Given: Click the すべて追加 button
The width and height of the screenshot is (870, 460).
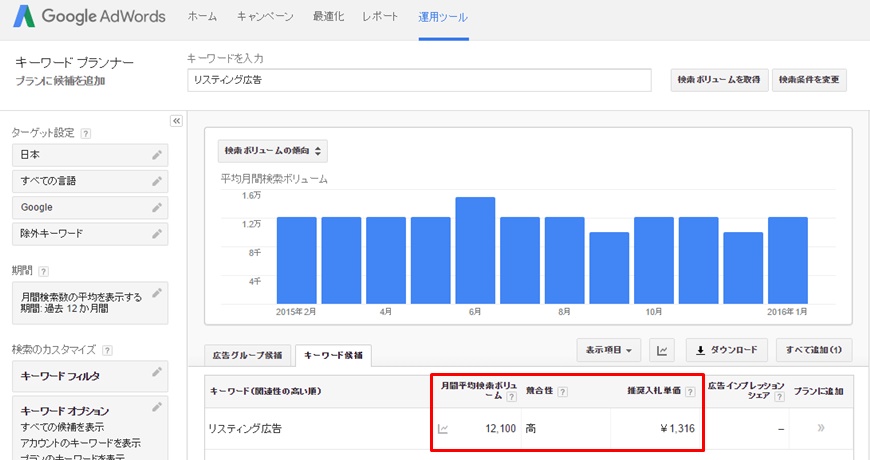Looking at the screenshot, I should (x=813, y=350).
